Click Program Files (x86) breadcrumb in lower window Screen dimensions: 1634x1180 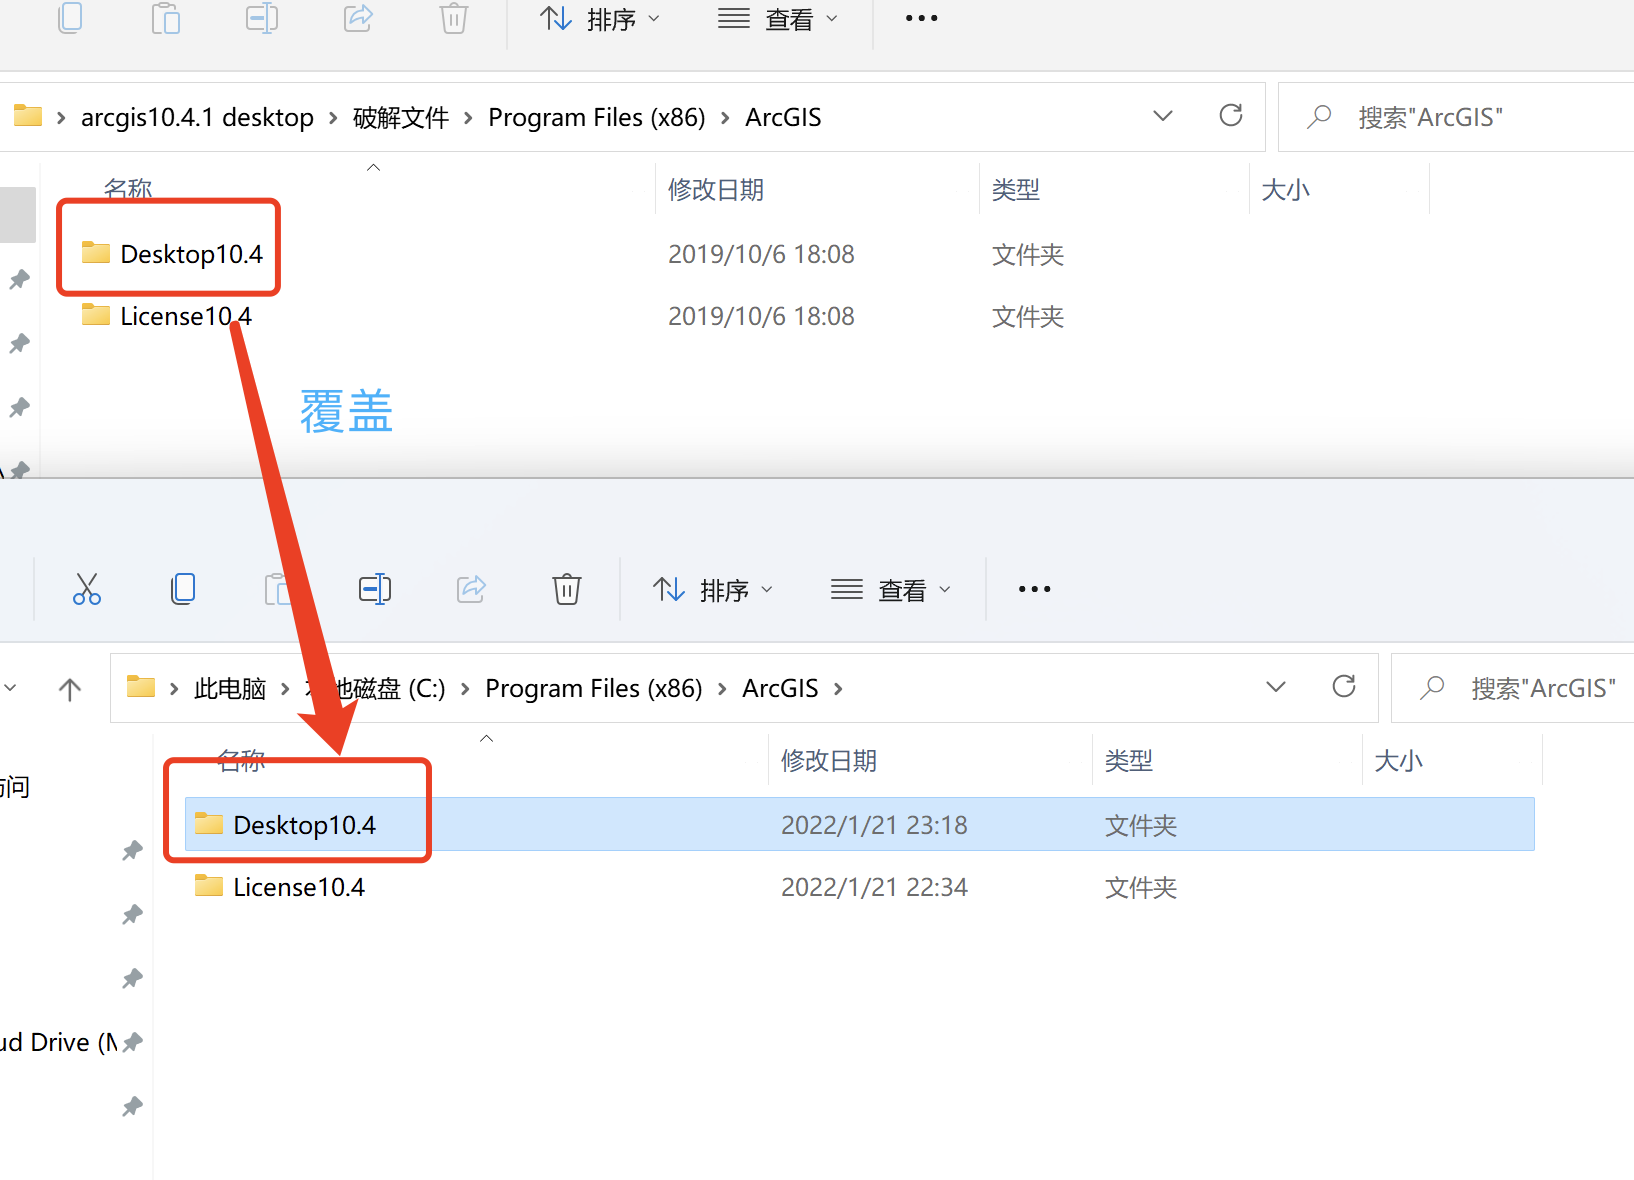coord(594,688)
